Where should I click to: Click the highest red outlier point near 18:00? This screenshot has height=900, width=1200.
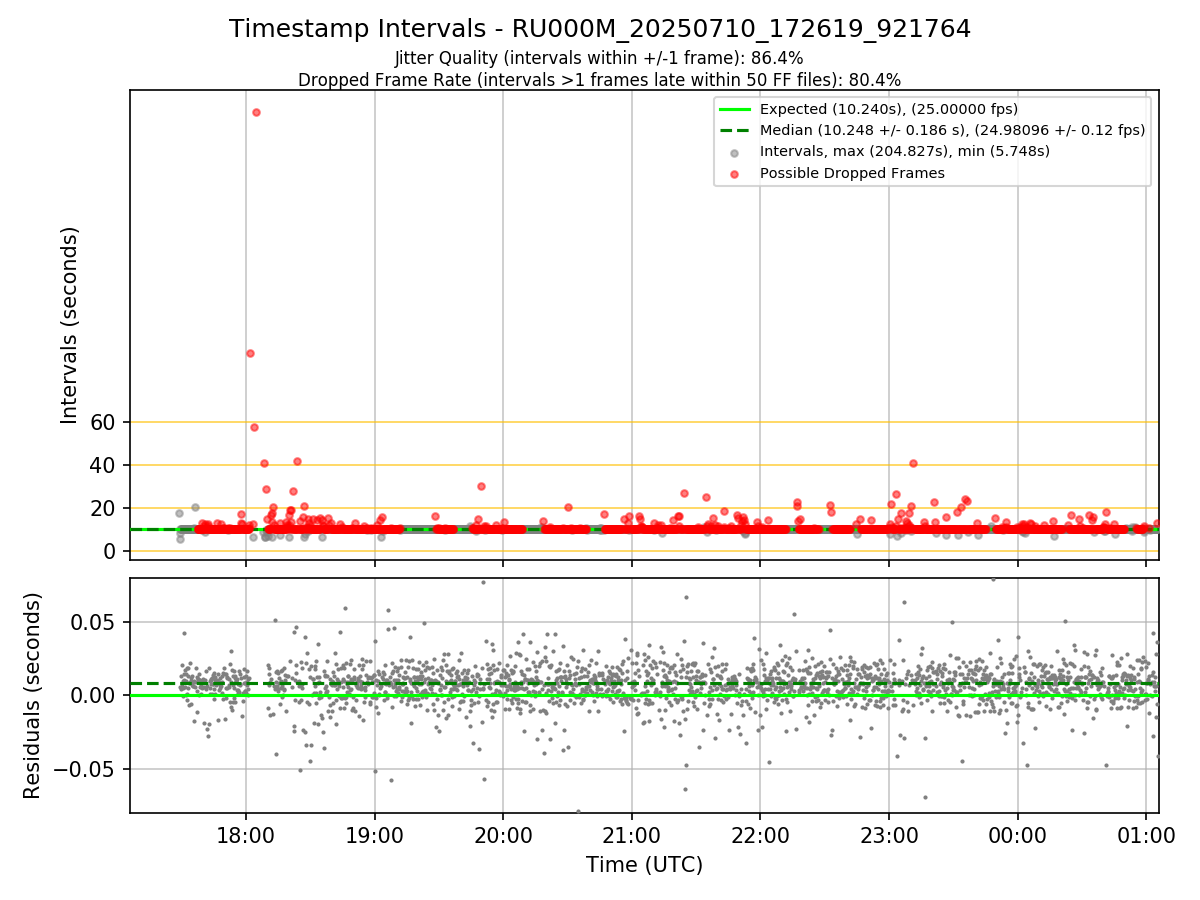[256, 112]
